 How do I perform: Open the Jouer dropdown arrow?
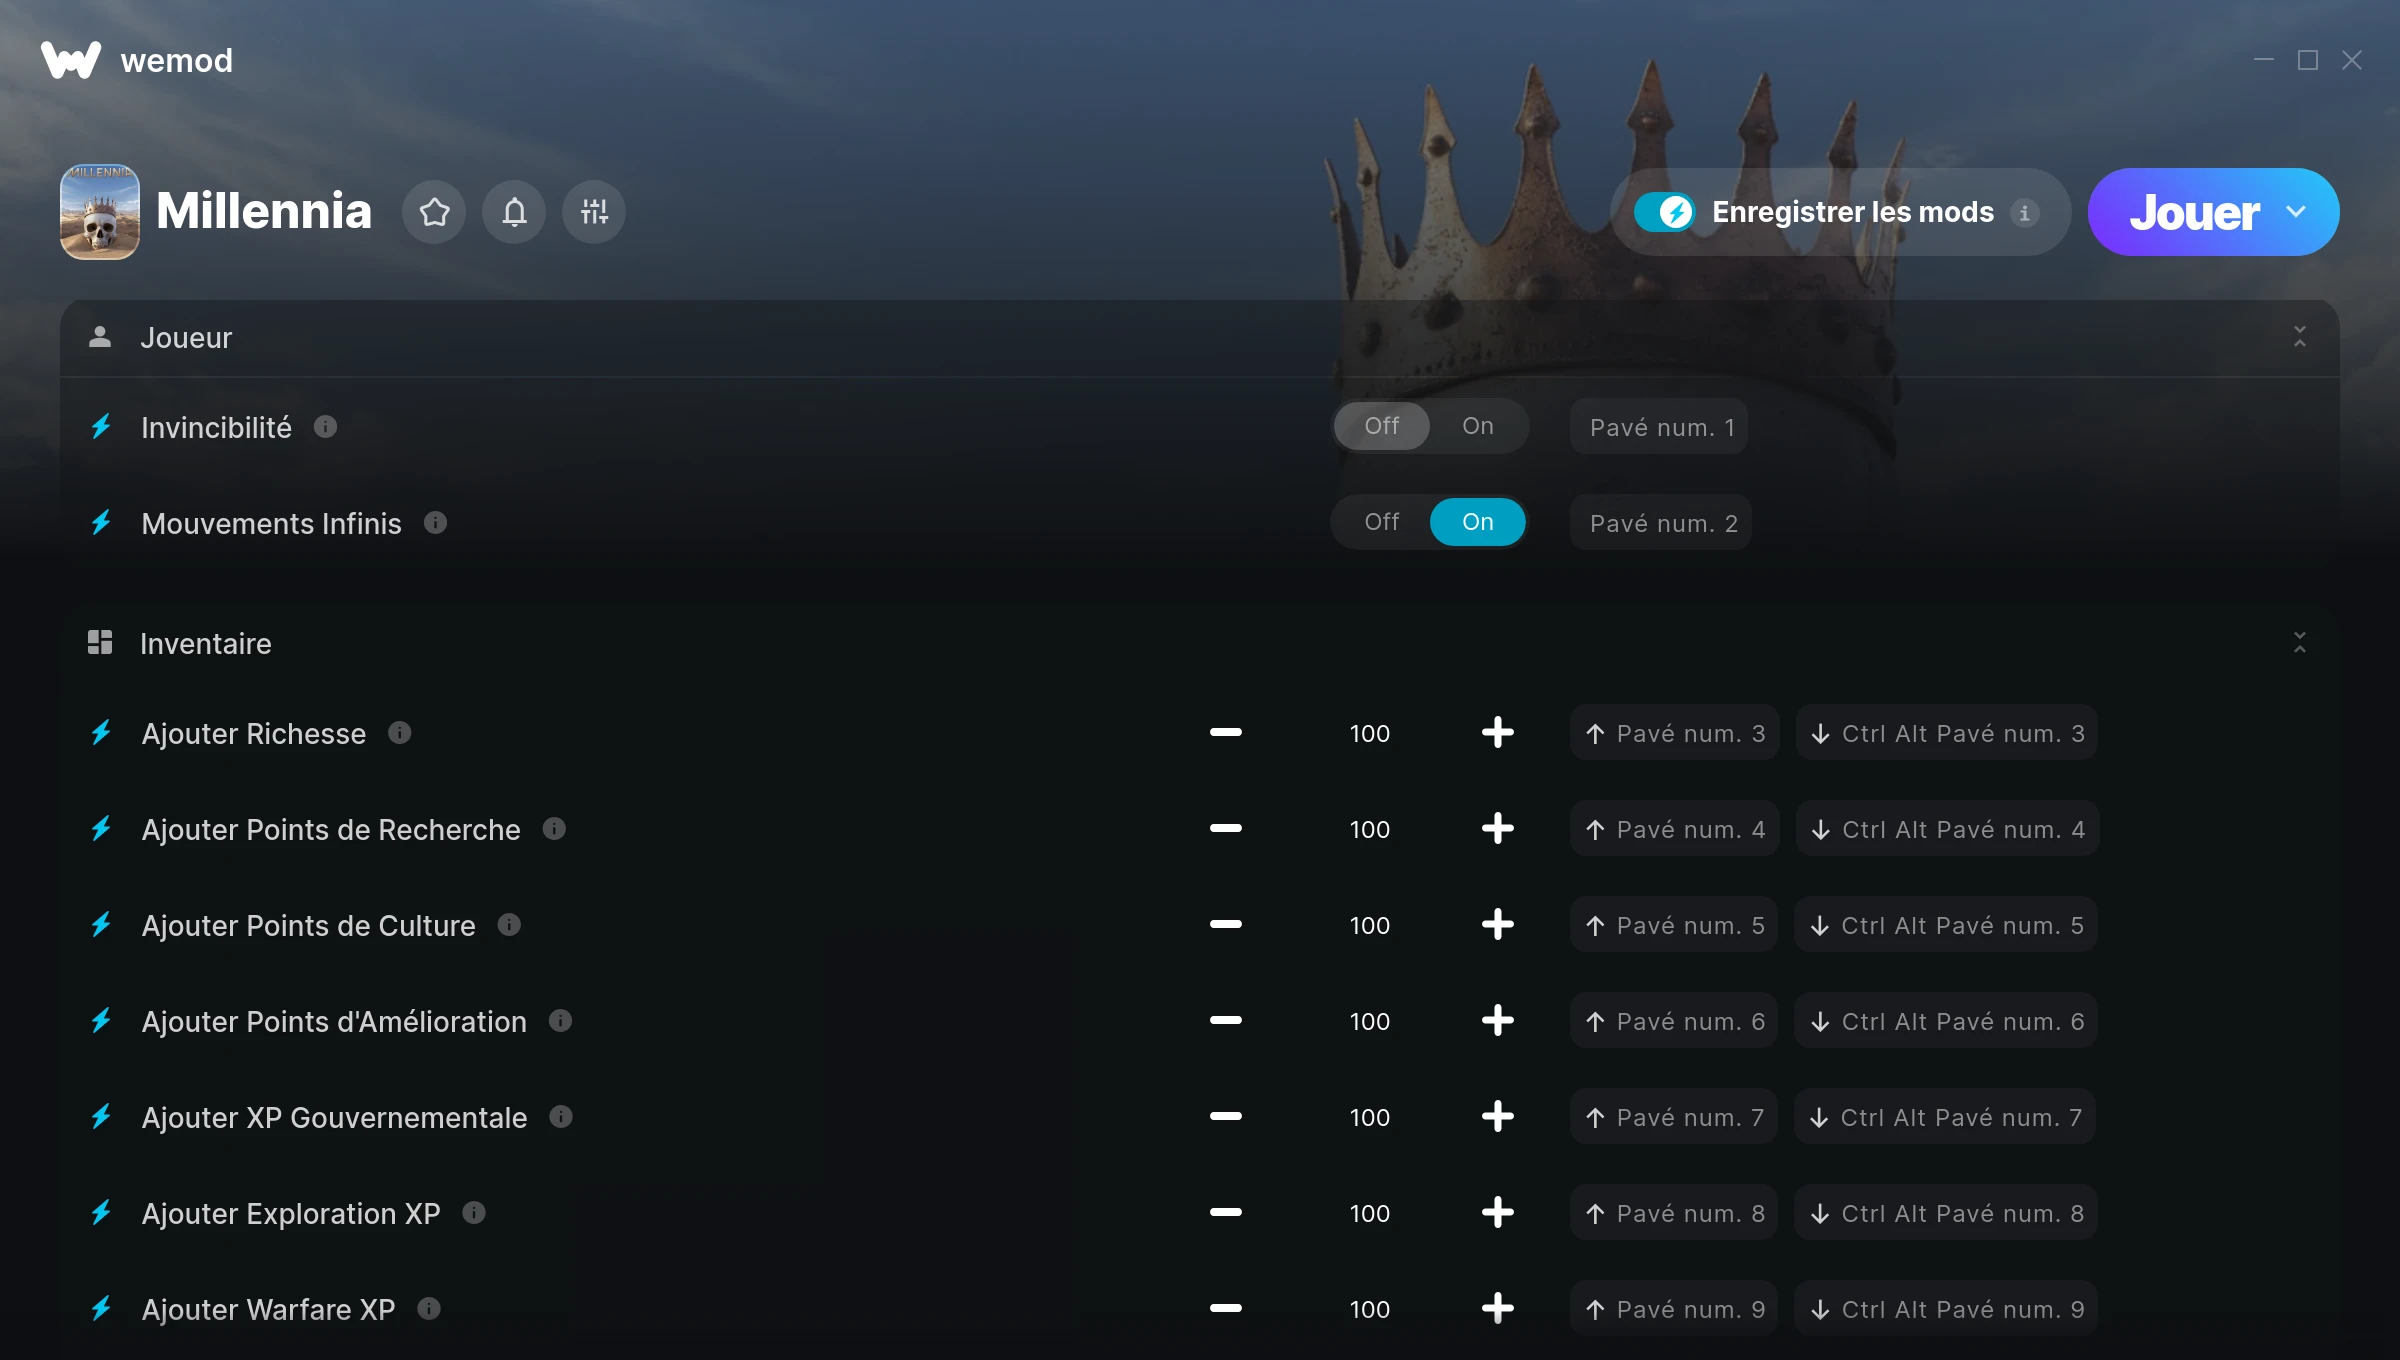pos(2296,212)
